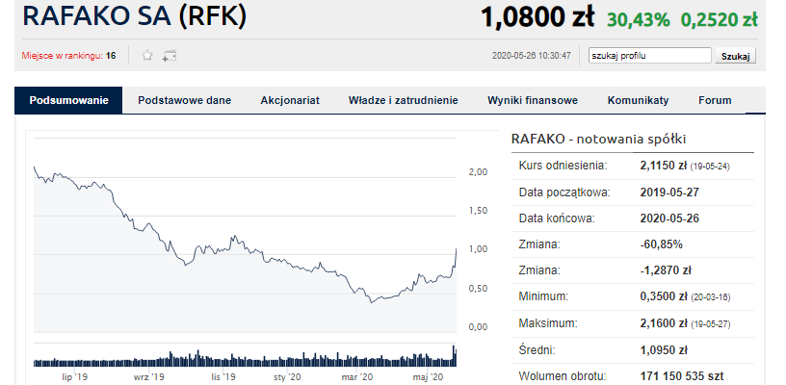Click the wrz '19 label on chart axis
Image resolution: width=786 pixels, height=385 pixels.
(149, 376)
